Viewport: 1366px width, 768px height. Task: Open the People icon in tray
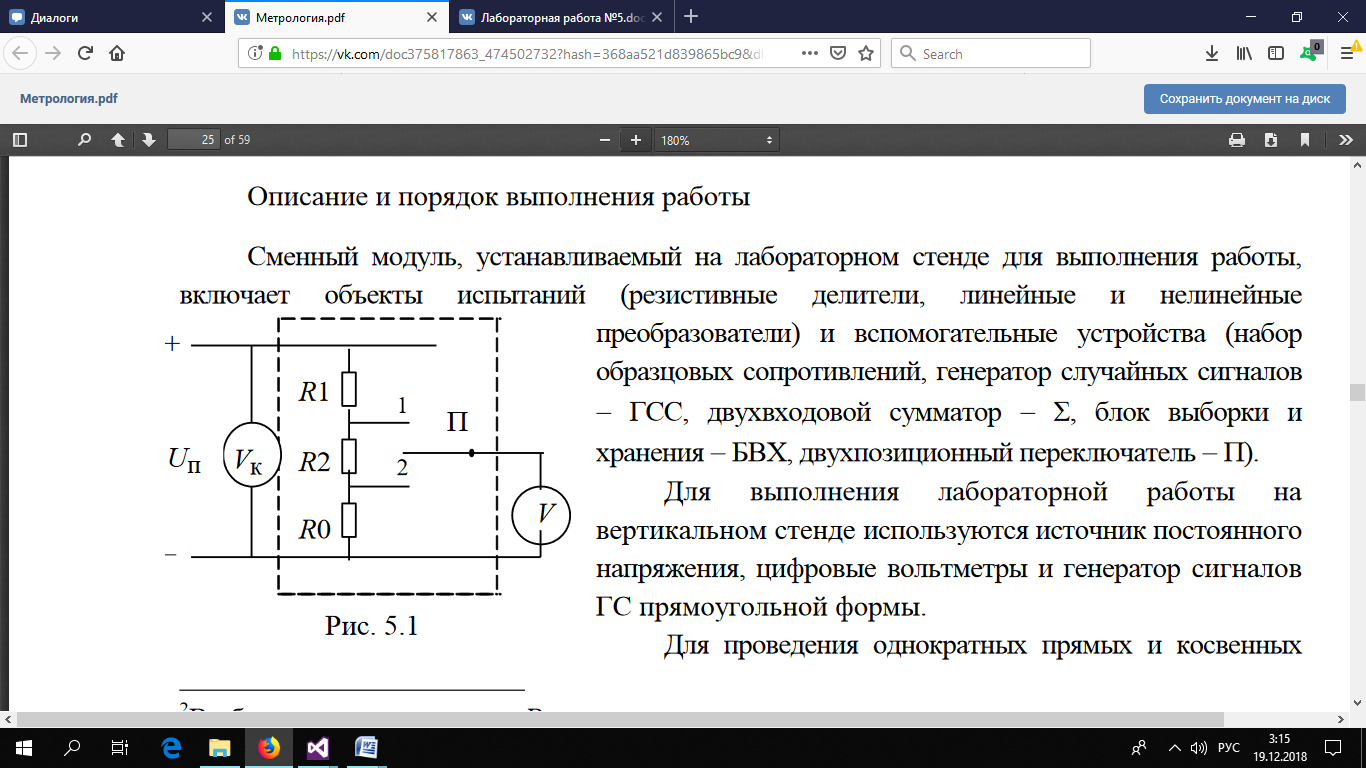1138,748
